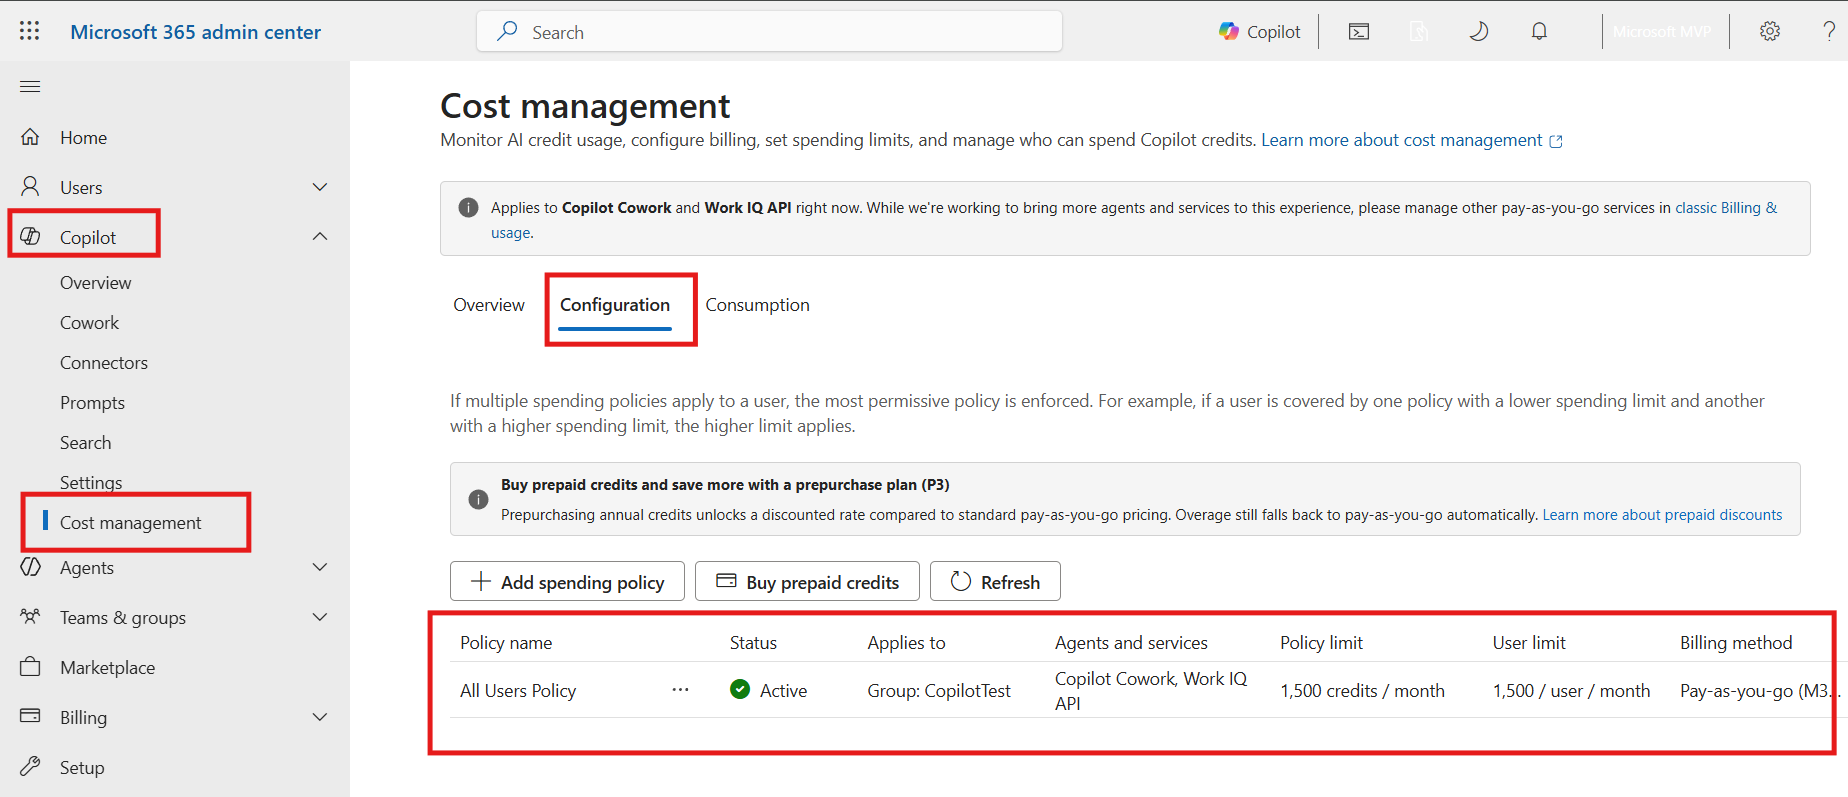Screen dimensions: 1848x797
Task: Click the Policy limit column header
Action: click(1321, 643)
